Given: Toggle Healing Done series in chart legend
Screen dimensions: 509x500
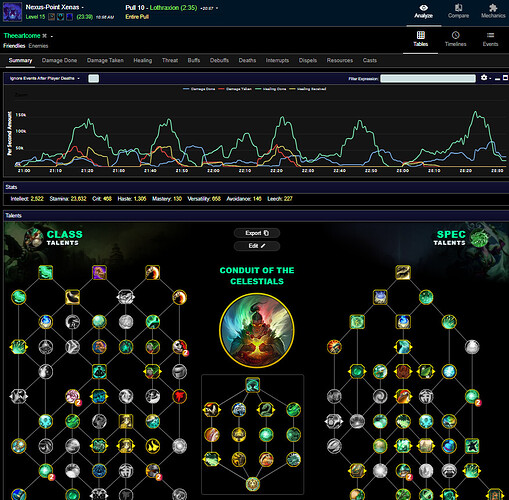Looking at the screenshot, I should coord(271,89).
